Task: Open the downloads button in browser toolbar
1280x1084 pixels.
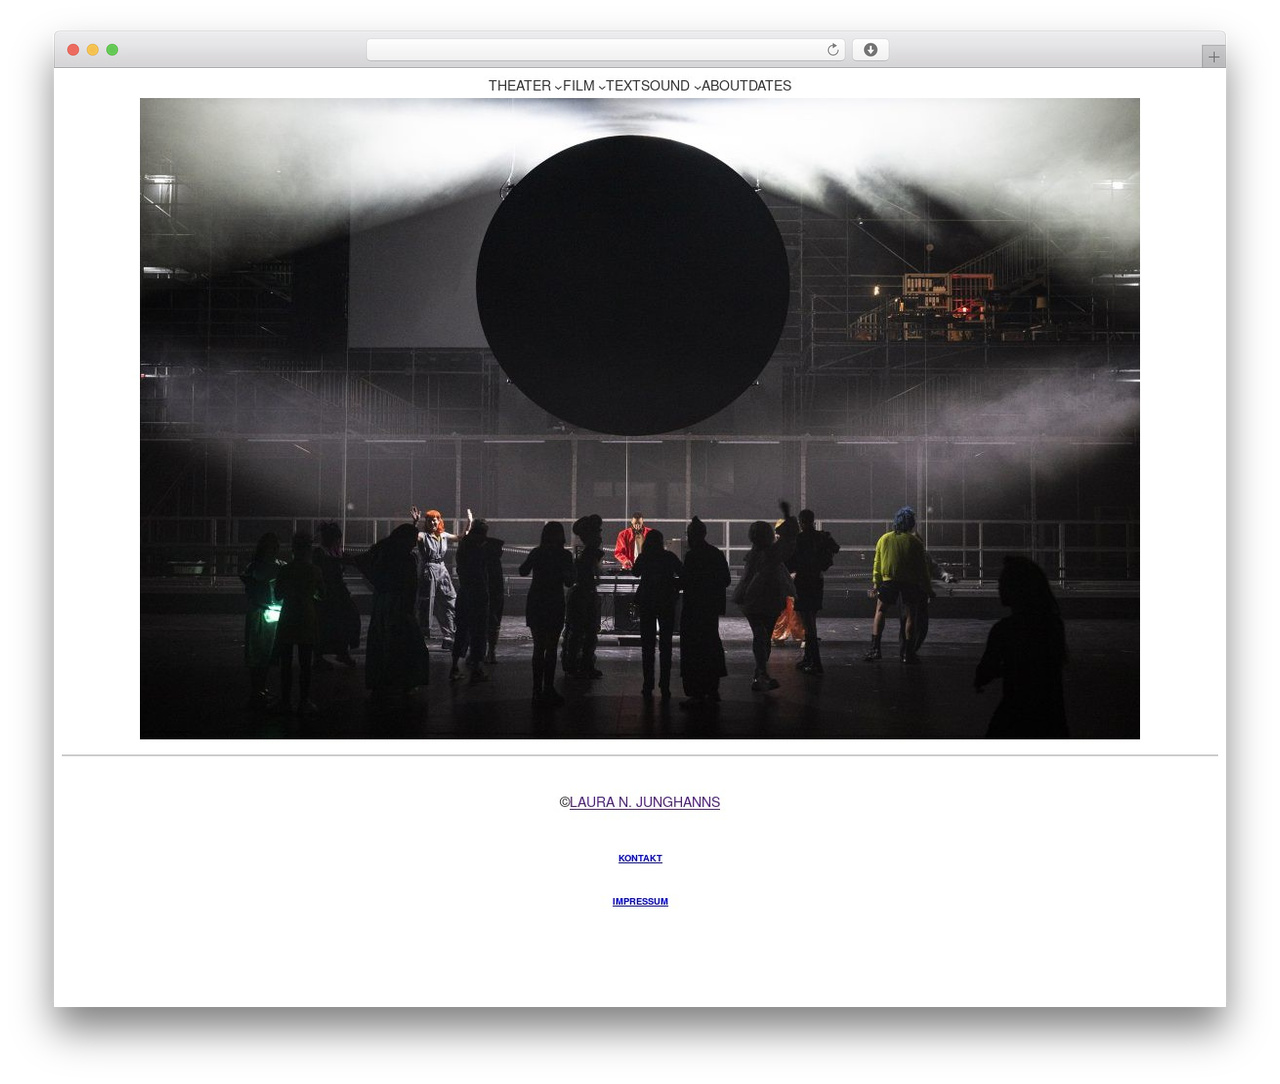Action: 870,50
